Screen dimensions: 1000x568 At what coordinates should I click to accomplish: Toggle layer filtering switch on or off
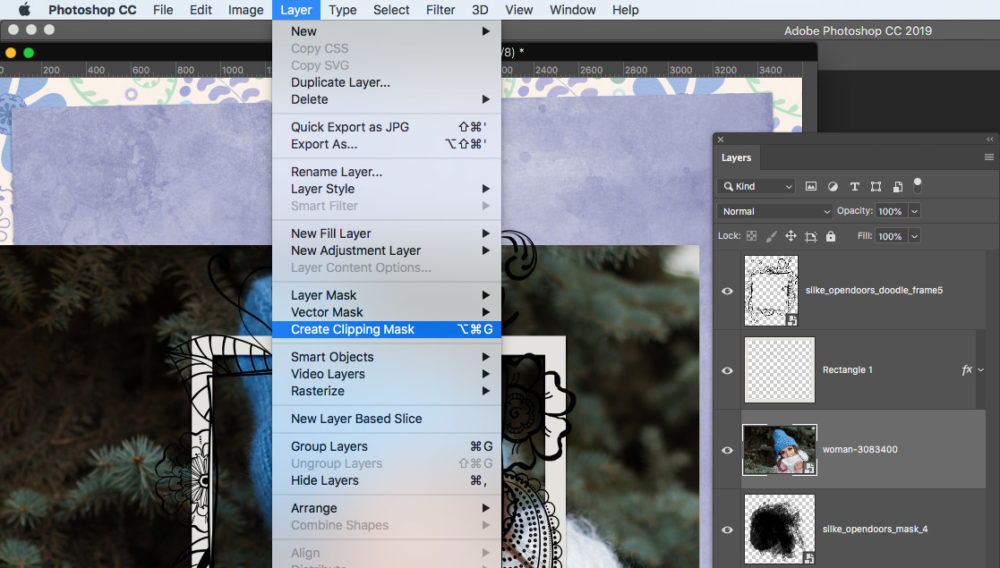[x=917, y=186]
